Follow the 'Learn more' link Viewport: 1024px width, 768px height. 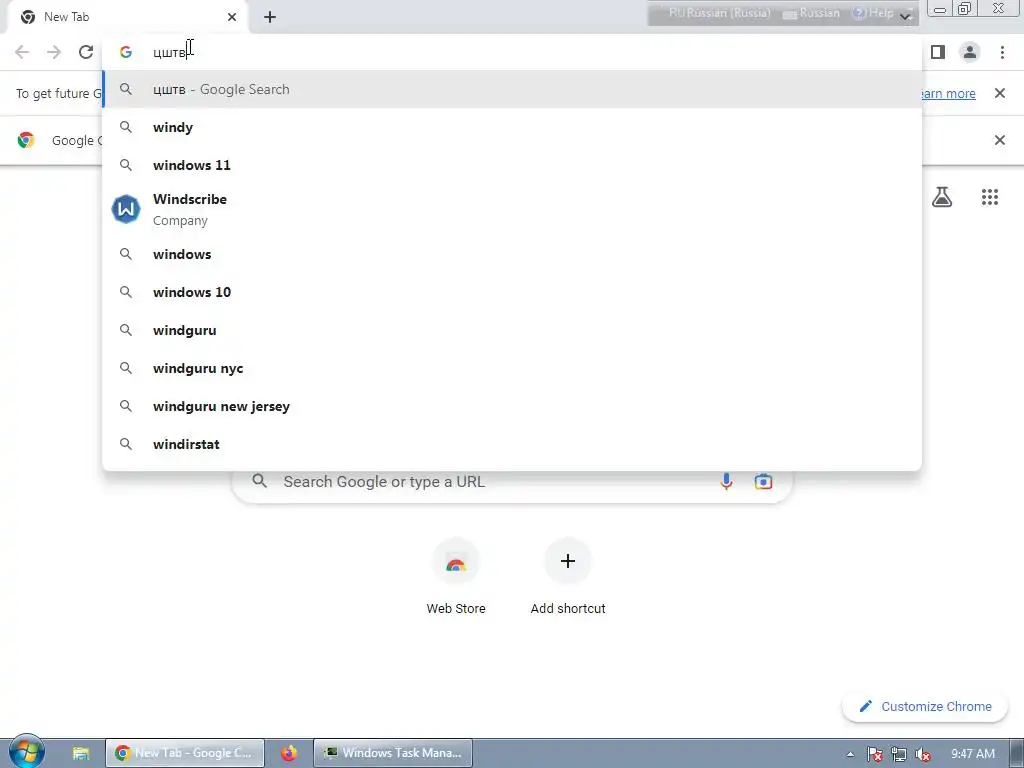tap(948, 93)
